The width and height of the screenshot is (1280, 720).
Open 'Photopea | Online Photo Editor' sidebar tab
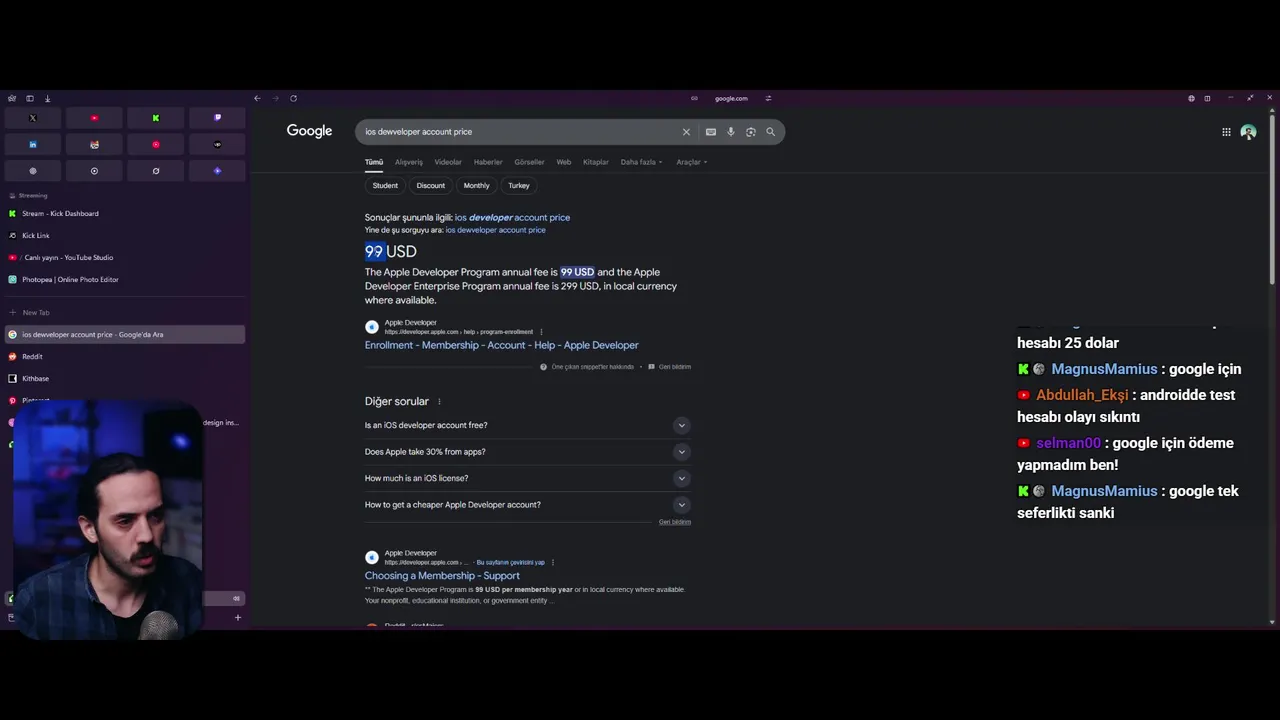(x=125, y=280)
